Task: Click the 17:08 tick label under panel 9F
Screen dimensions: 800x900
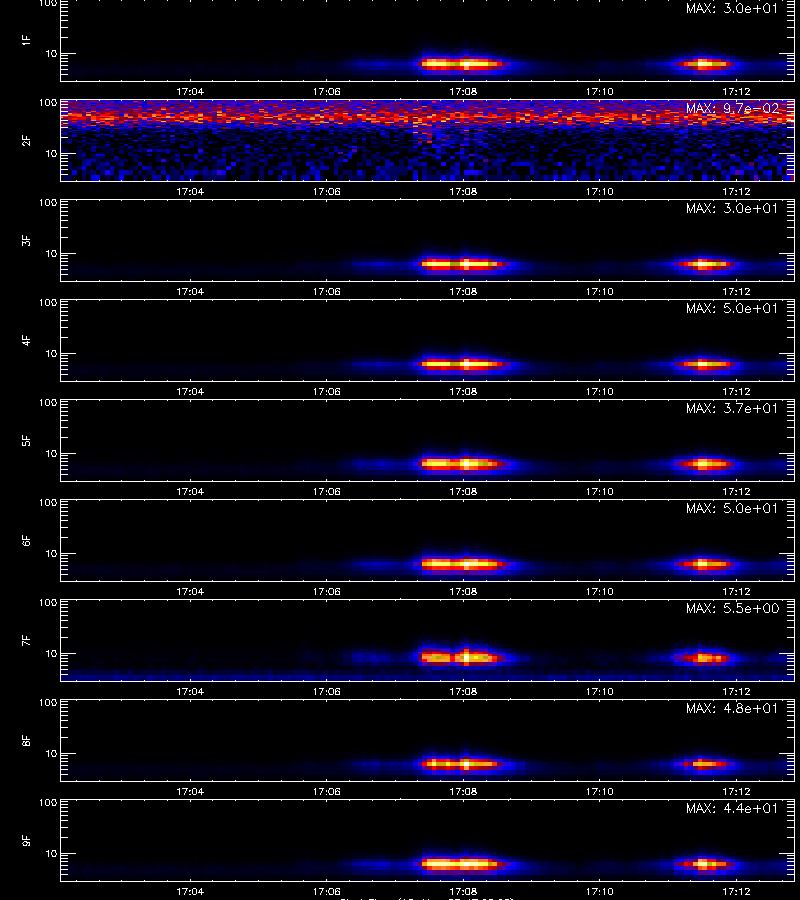Action: tap(463, 891)
